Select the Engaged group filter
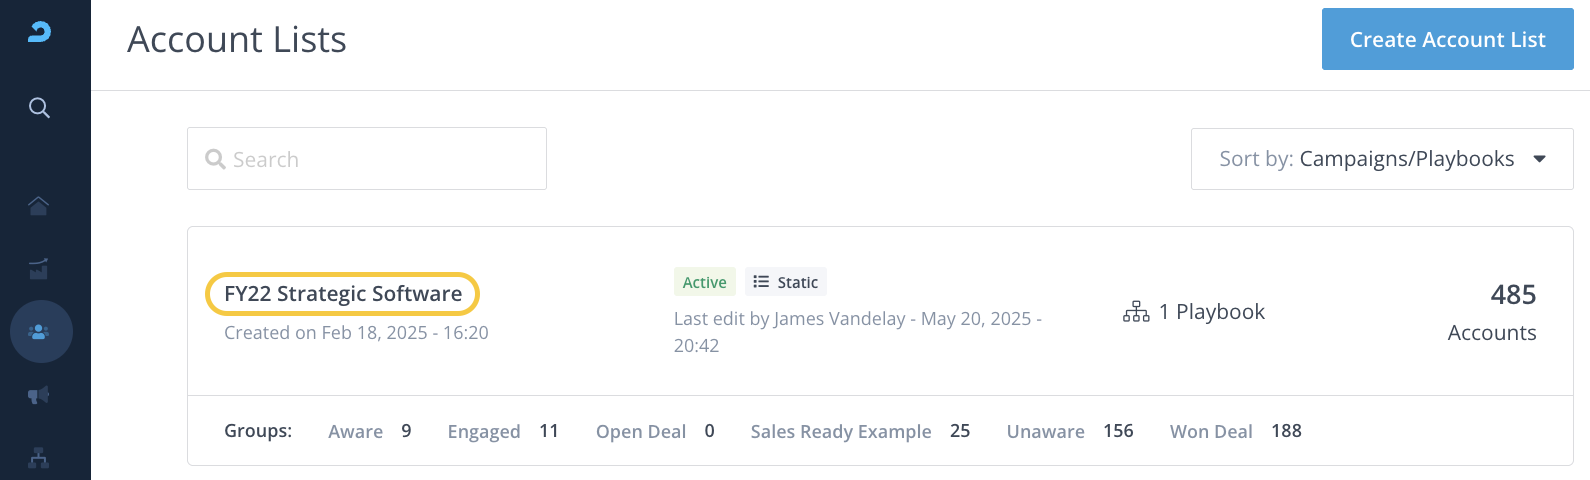Image resolution: width=1590 pixels, height=480 pixels. coord(484,431)
